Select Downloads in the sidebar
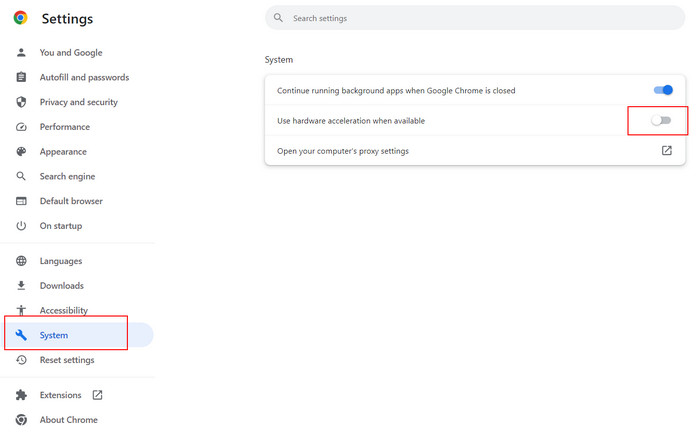 pyautogui.click(x=62, y=286)
